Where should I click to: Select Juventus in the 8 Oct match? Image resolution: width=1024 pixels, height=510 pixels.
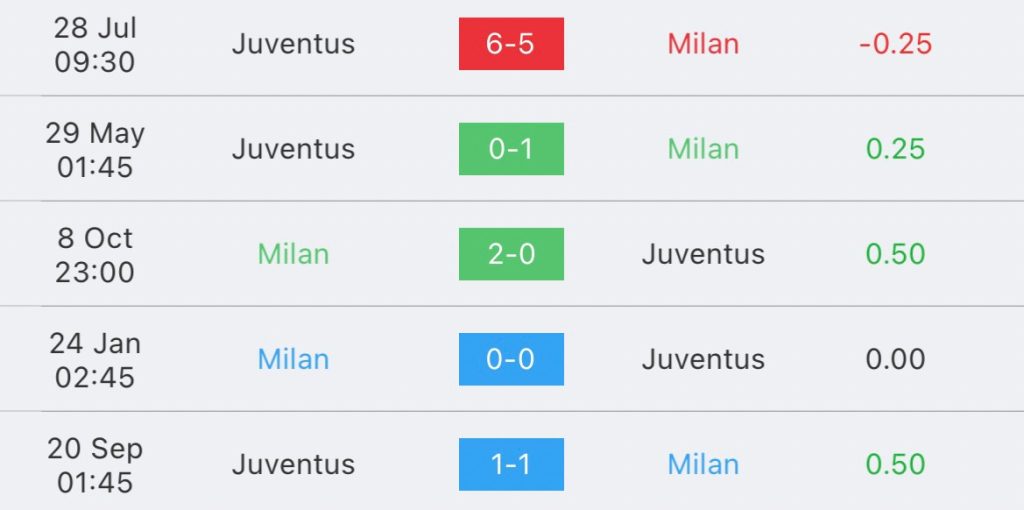click(x=703, y=254)
